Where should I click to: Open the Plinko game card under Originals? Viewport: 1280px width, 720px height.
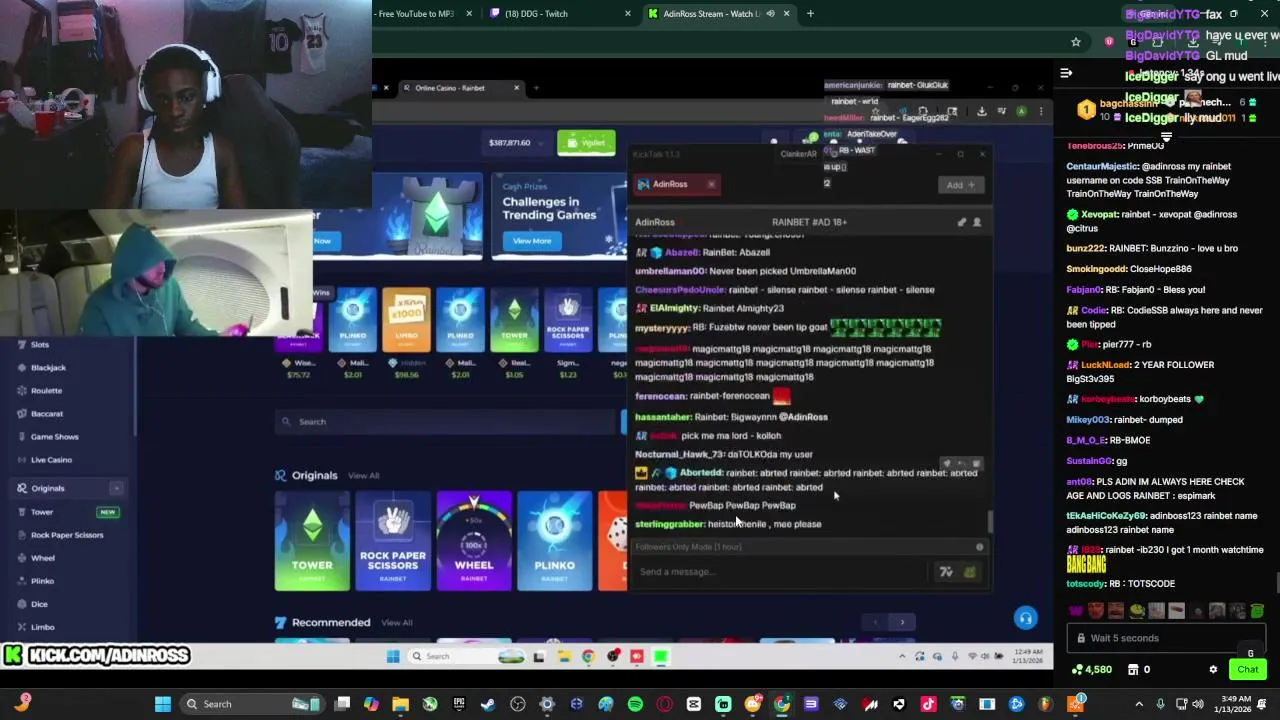coord(554,541)
